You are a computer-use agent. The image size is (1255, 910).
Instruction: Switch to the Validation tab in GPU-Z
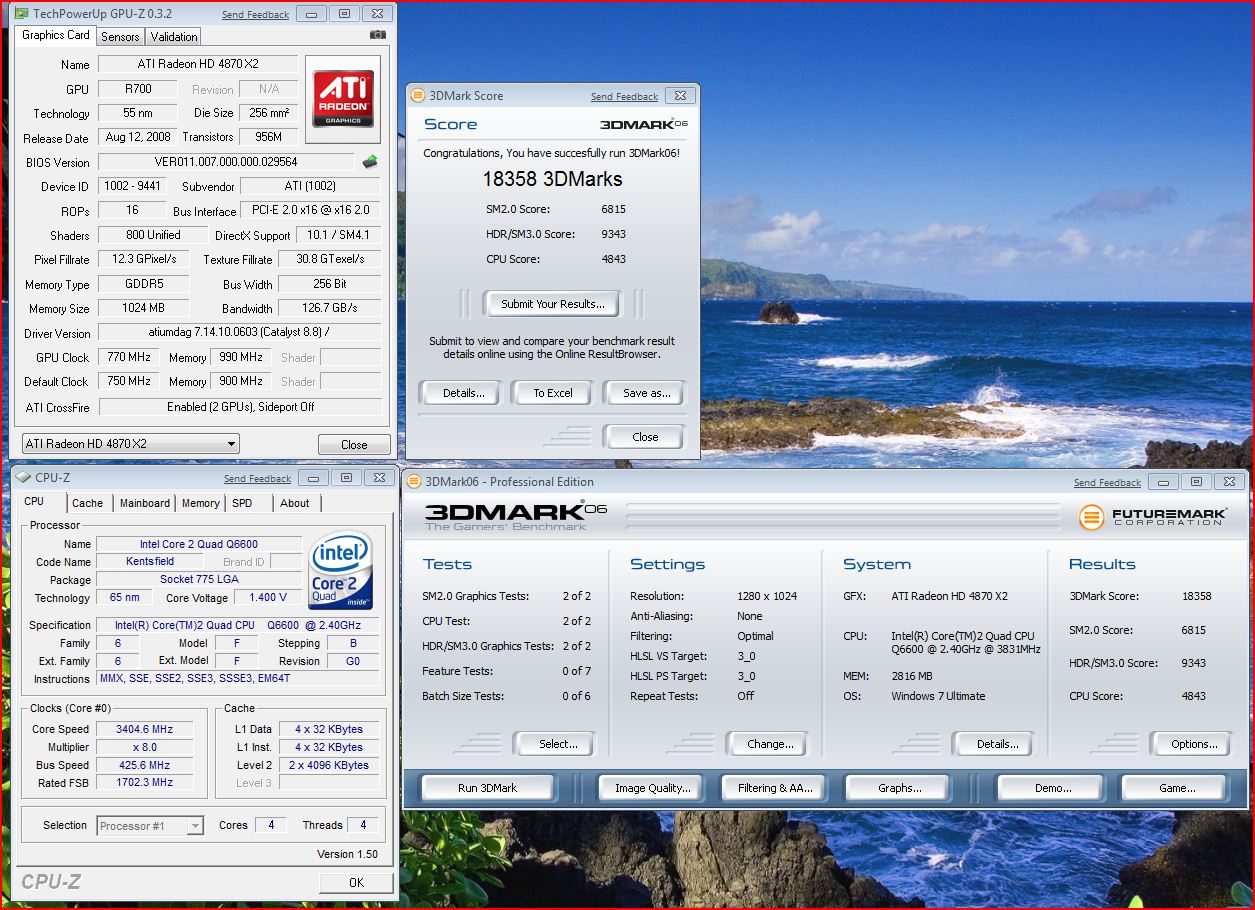(174, 37)
